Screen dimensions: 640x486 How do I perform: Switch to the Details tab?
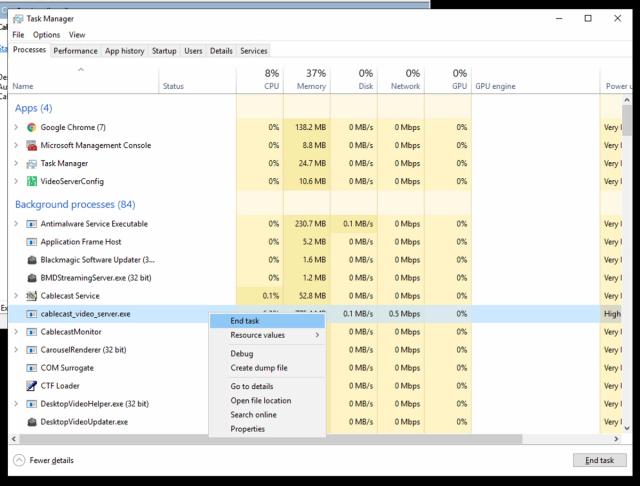point(221,51)
